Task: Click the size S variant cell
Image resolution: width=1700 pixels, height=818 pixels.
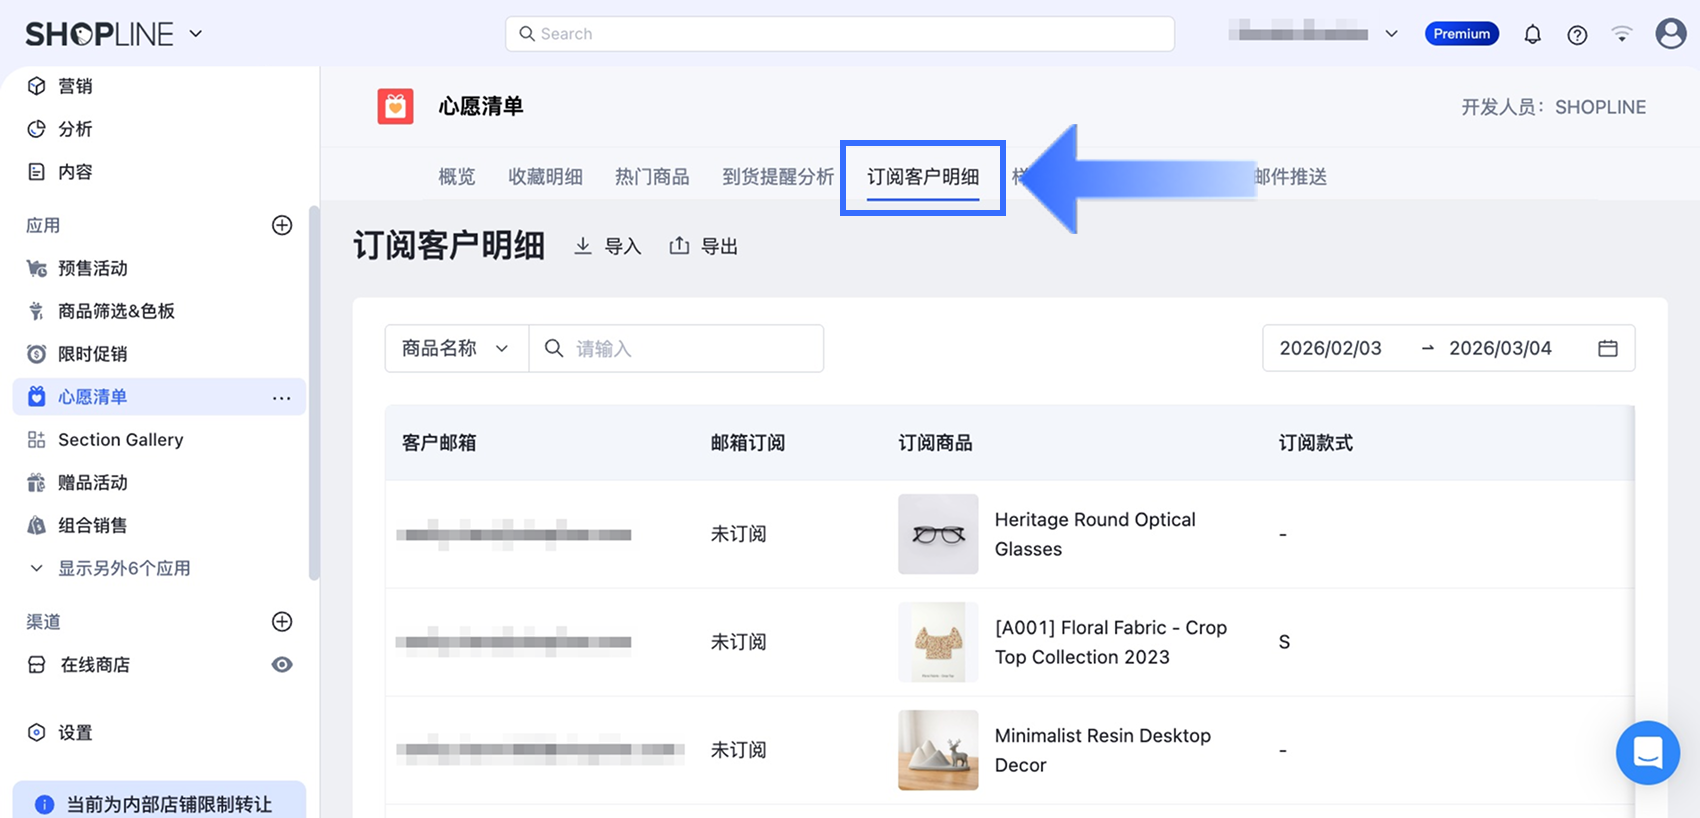Action: point(1284,642)
